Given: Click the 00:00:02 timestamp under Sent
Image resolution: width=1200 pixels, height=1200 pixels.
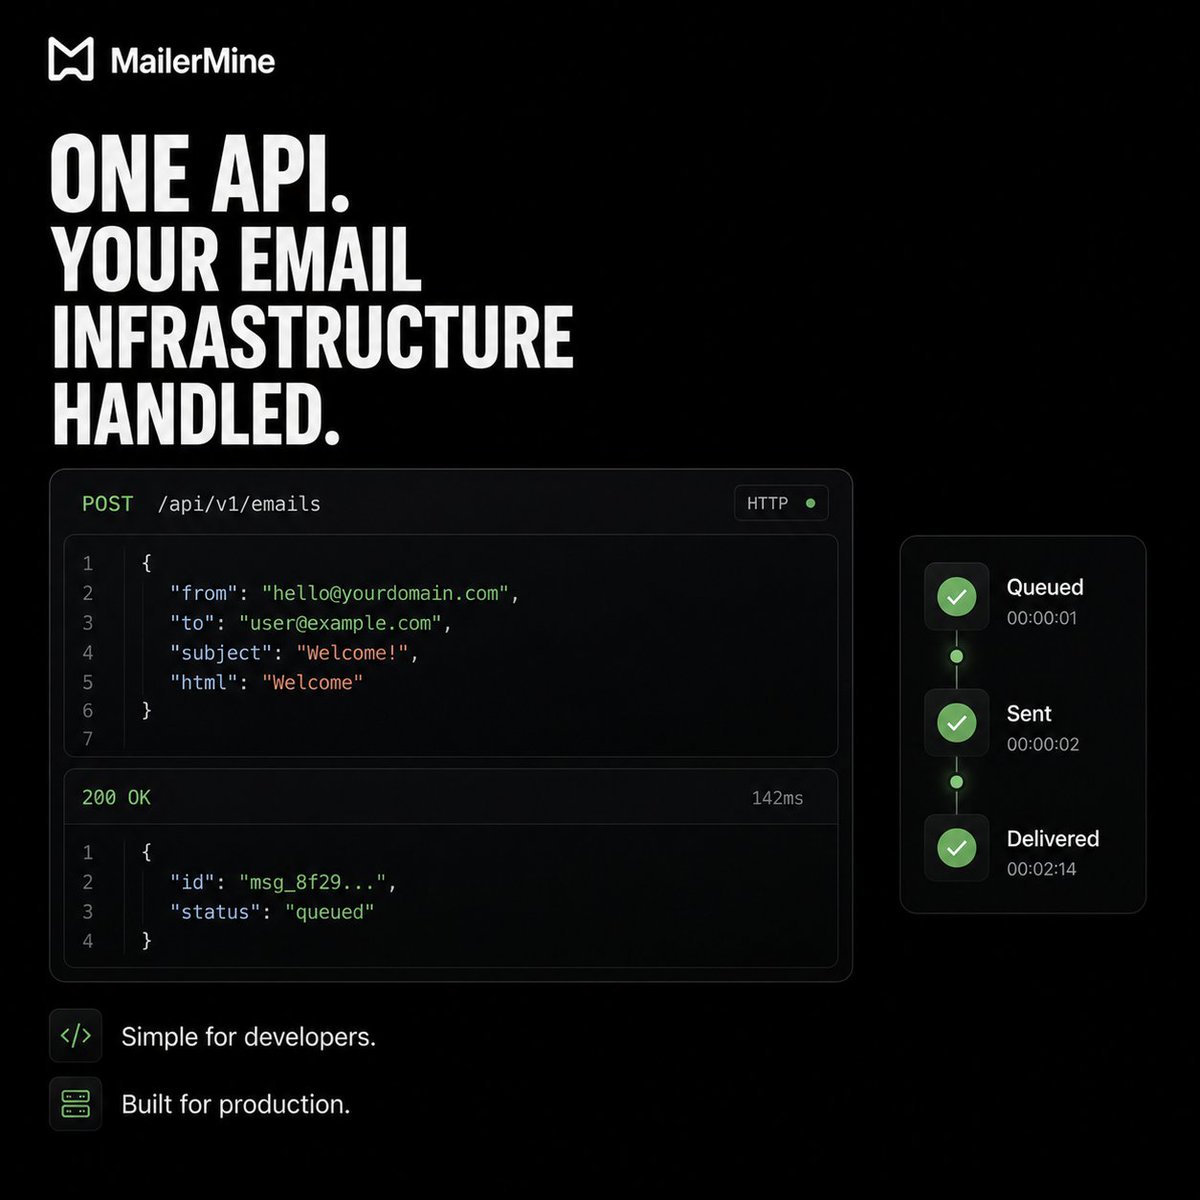Looking at the screenshot, I should (x=1043, y=744).
